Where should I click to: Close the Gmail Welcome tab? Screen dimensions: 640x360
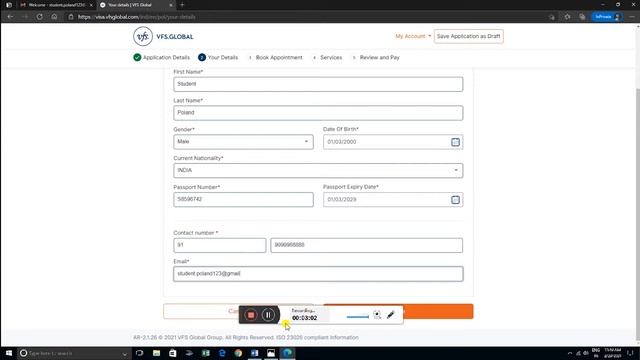tap(91, 5)
